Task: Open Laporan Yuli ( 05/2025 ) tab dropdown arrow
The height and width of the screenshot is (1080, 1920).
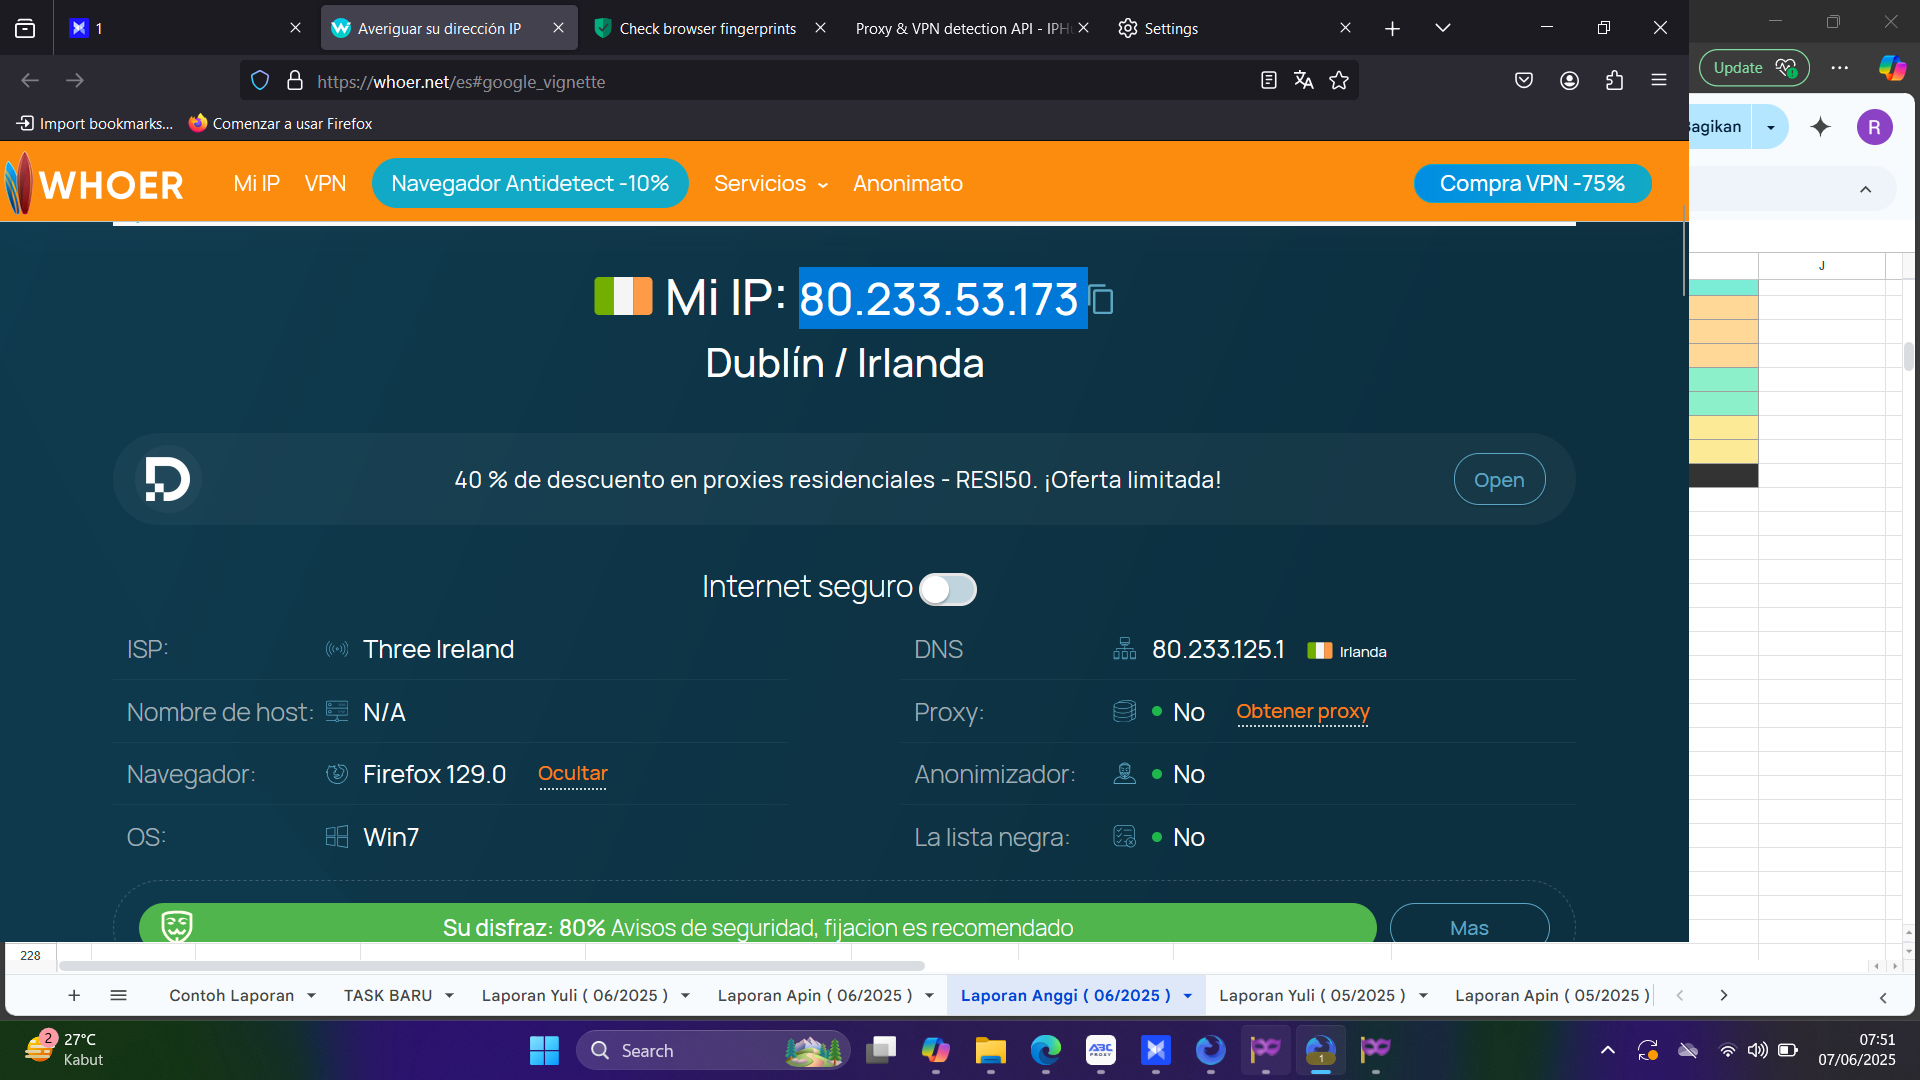Action: point(1423,996)
